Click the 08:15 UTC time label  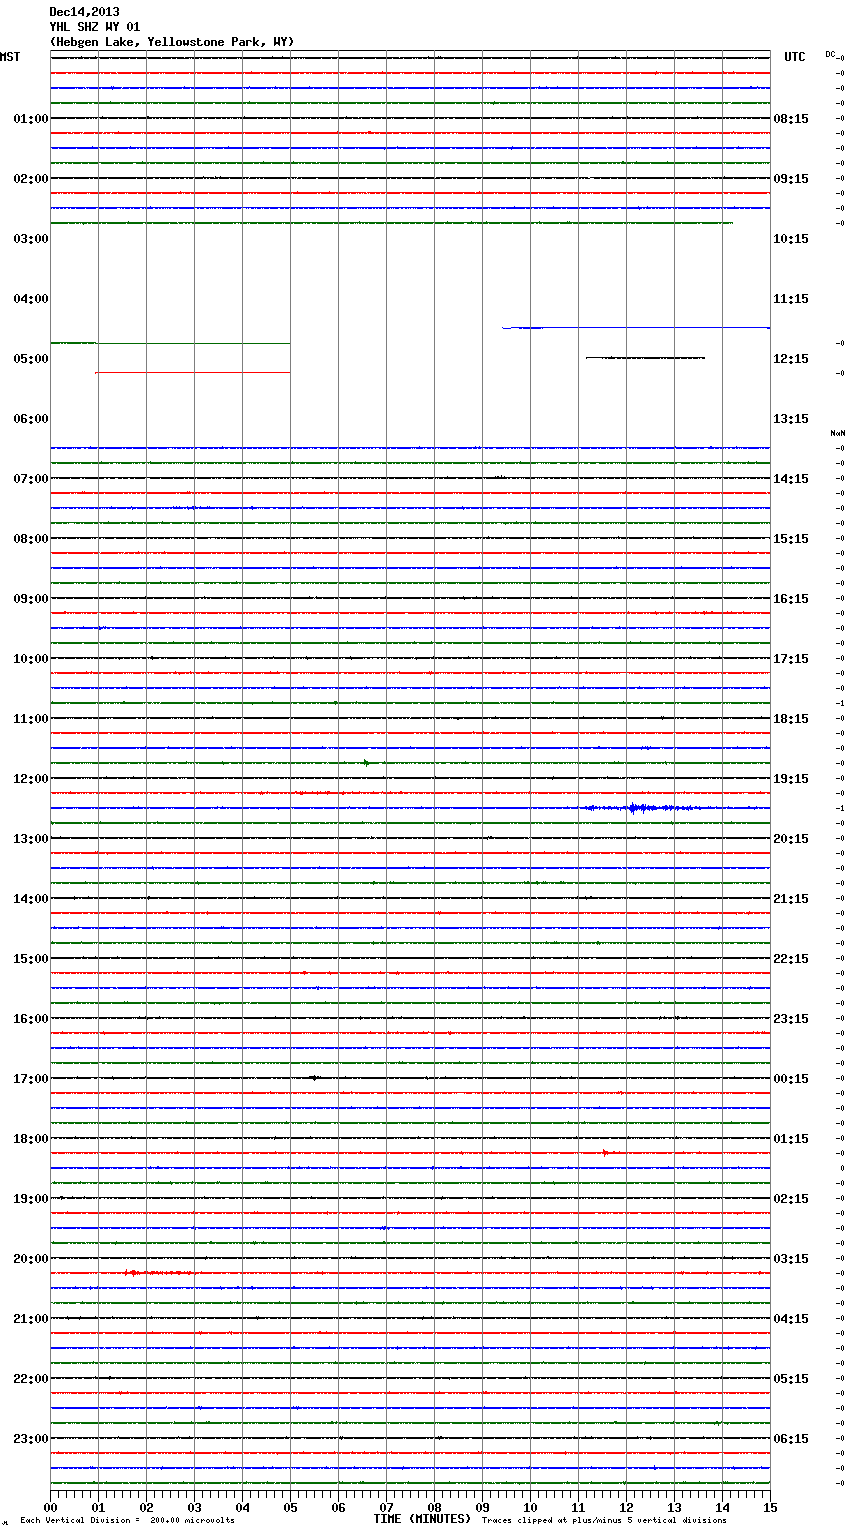click(791, 119)
